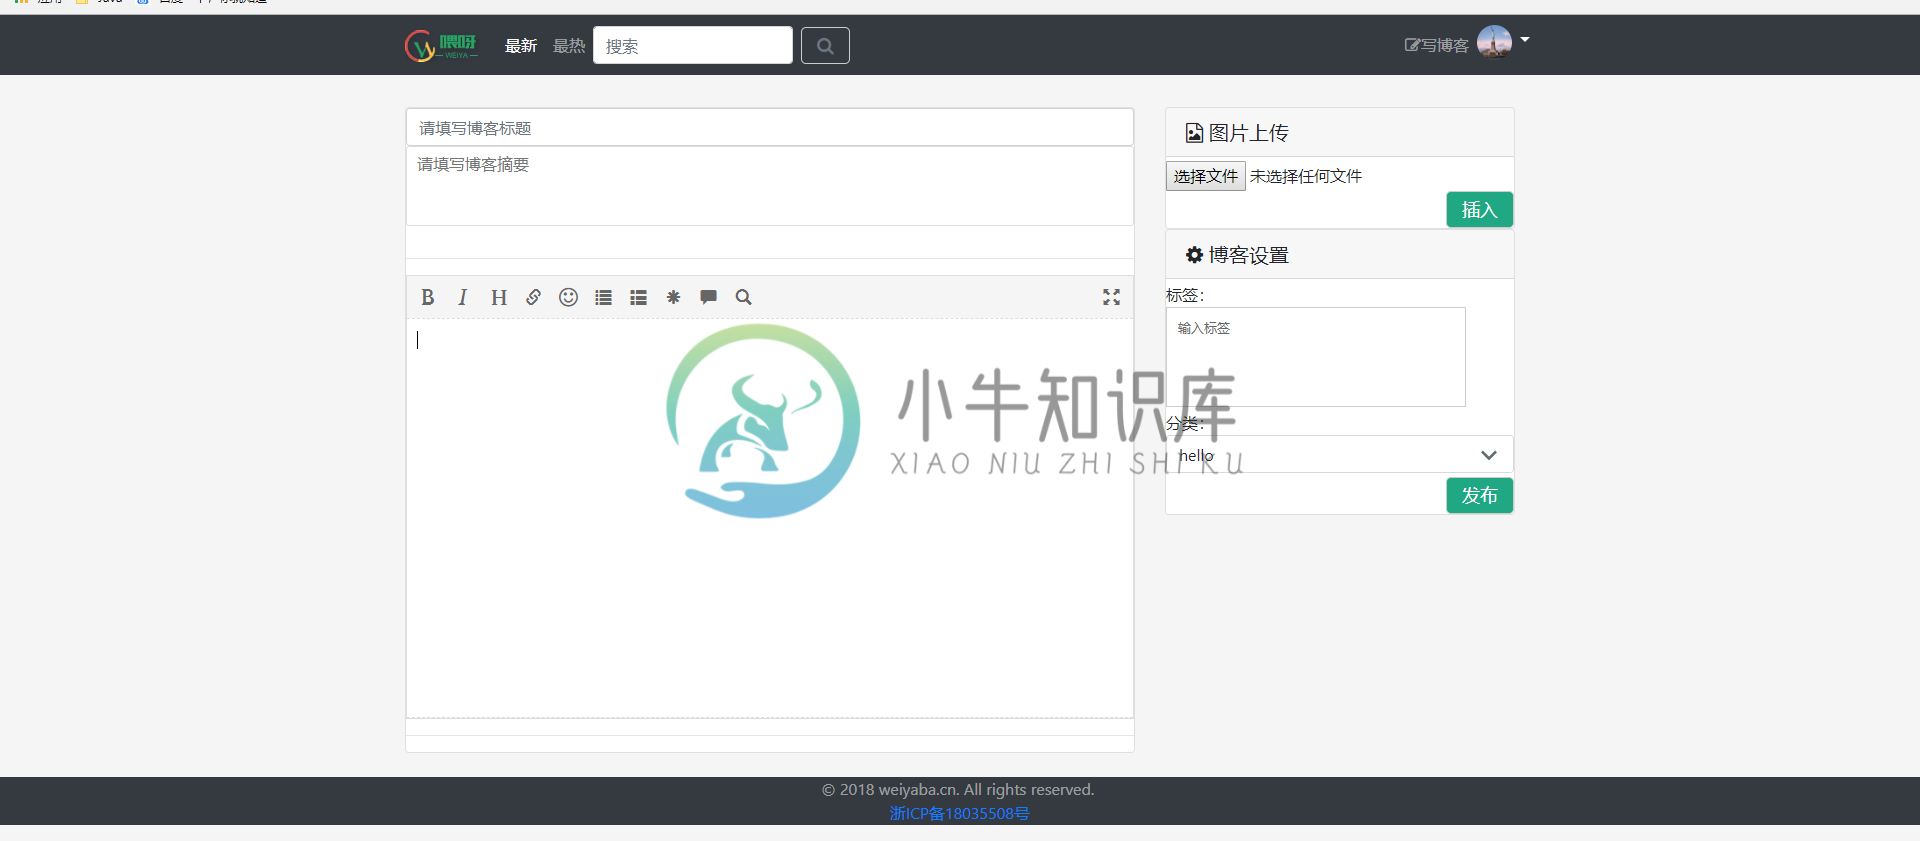Click the copyright 2018 weiyaba.cn text

coord(958,790)
